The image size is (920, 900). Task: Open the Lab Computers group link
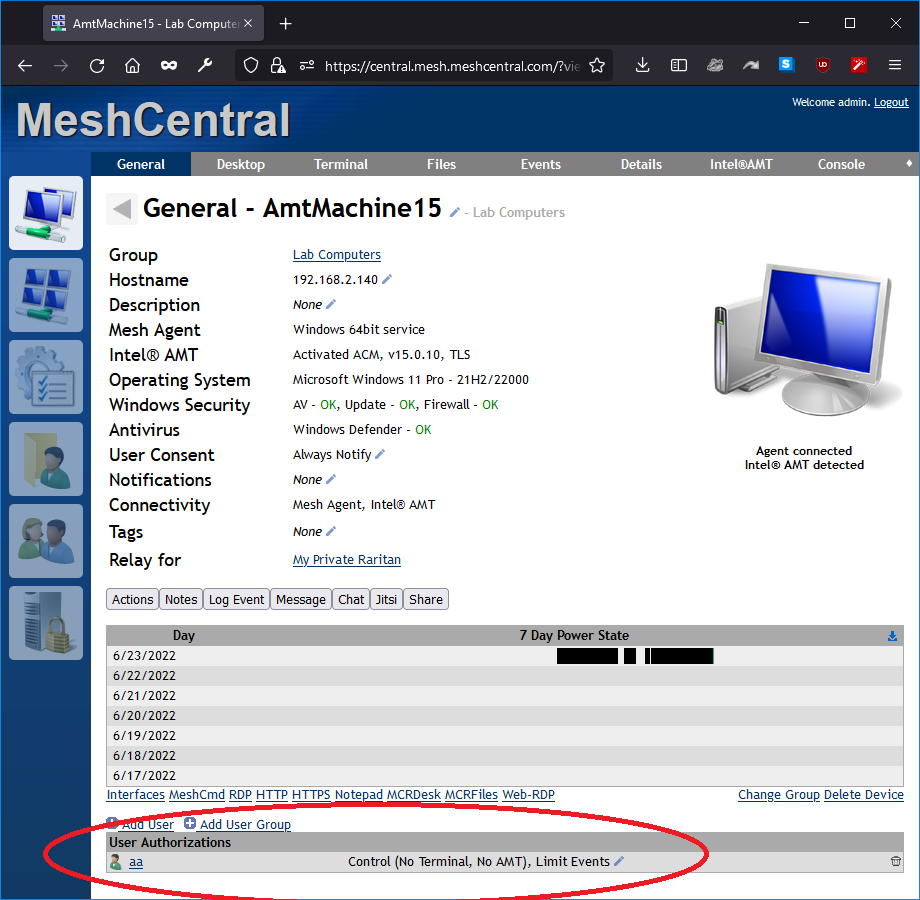click(336, 255)
